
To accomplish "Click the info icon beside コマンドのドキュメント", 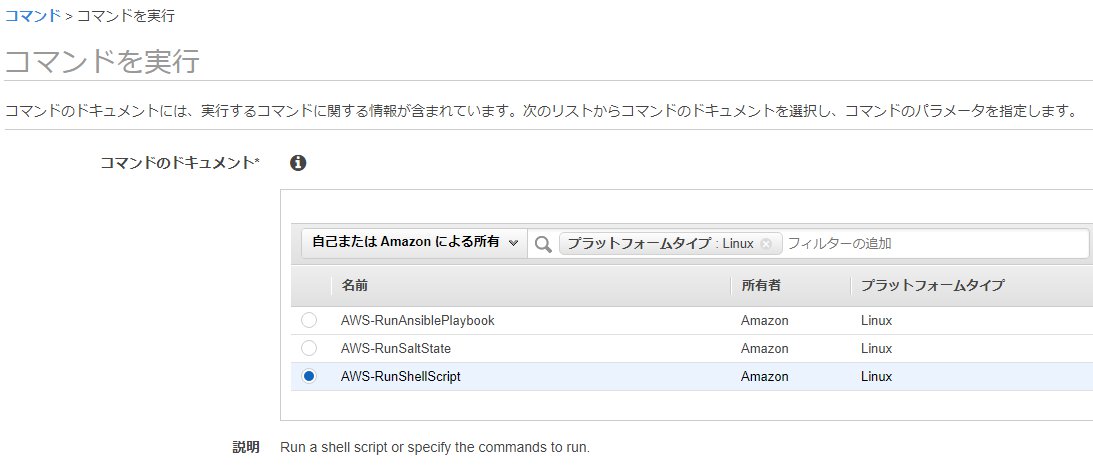I will coord(297,163).
